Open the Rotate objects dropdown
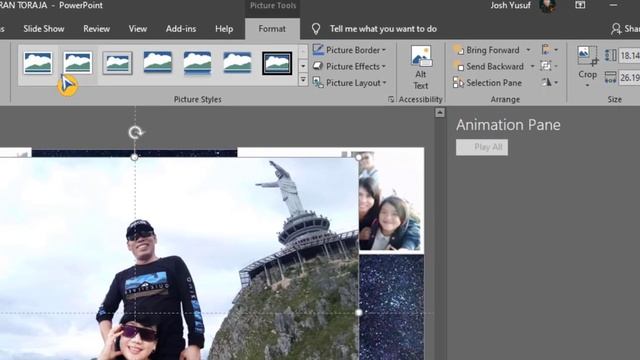 pos(549,82)
